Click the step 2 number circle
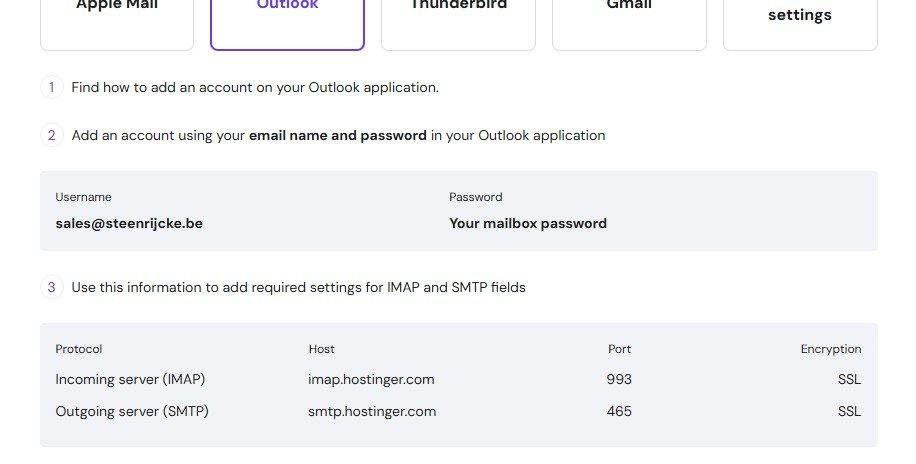Screen dimensions: 916x464 click(x=52, y=135)
